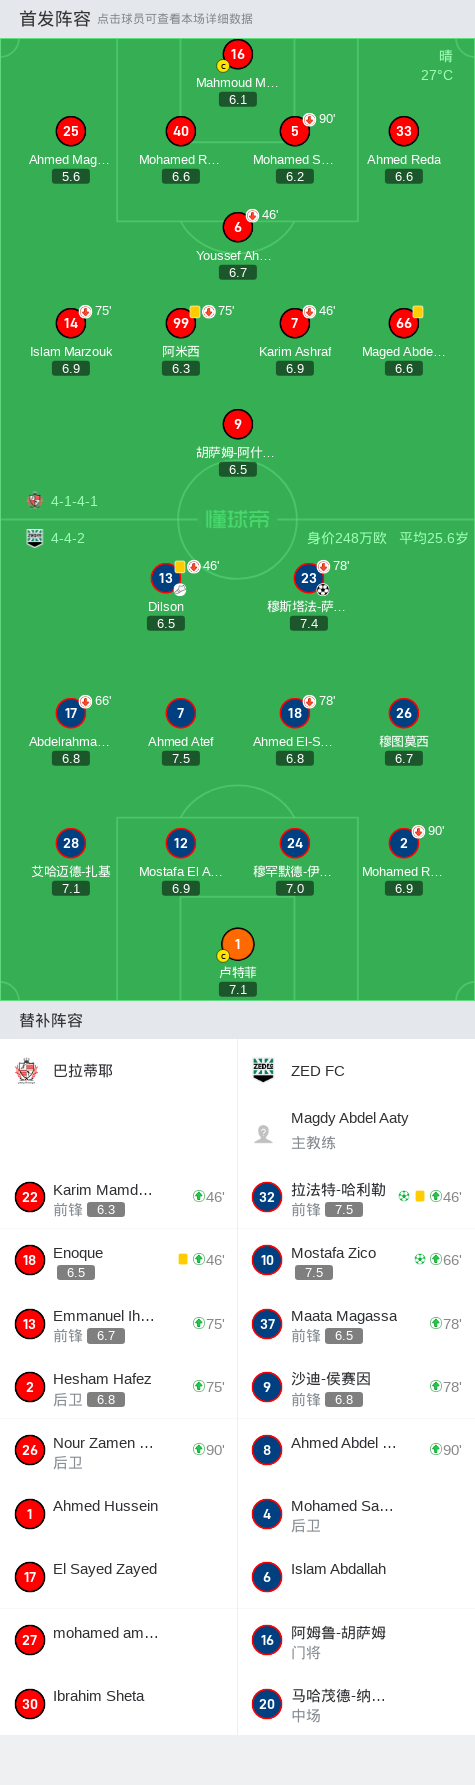
Task: Select blue jersey 7 Ahmed Atef
Action: click(180, 713)
